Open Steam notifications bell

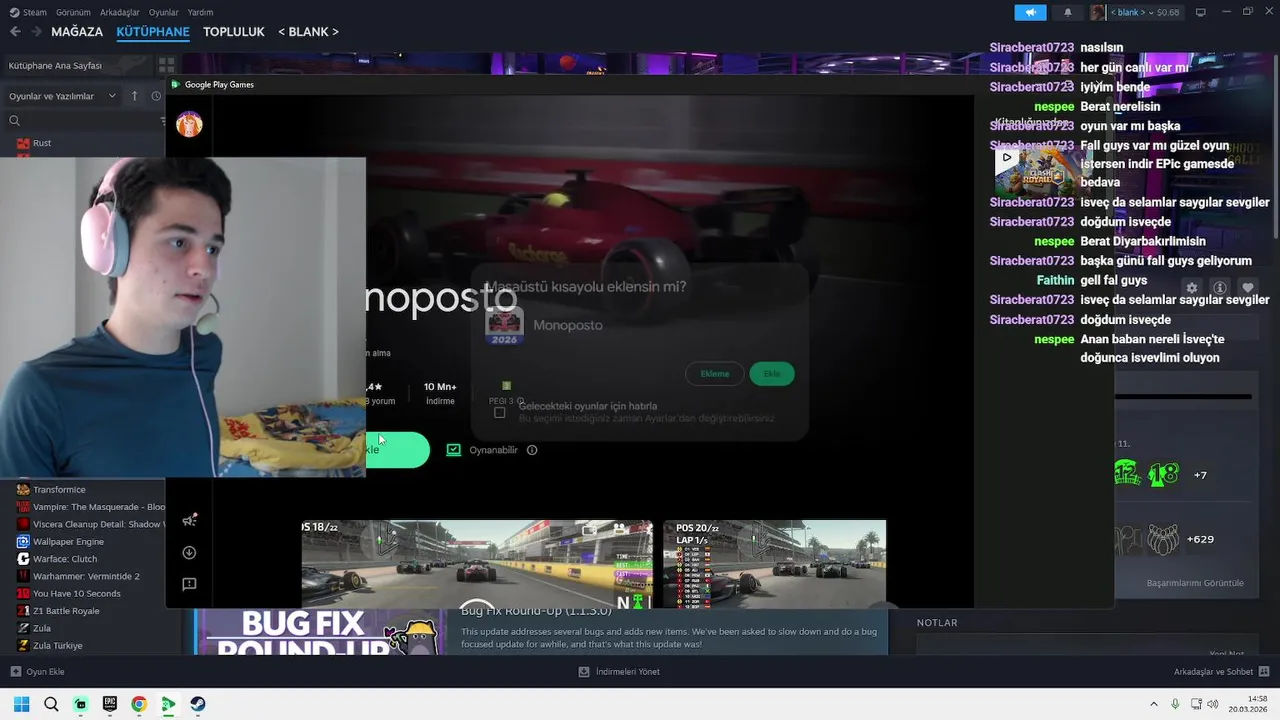pyautogui.click(x=1067, y=12)
